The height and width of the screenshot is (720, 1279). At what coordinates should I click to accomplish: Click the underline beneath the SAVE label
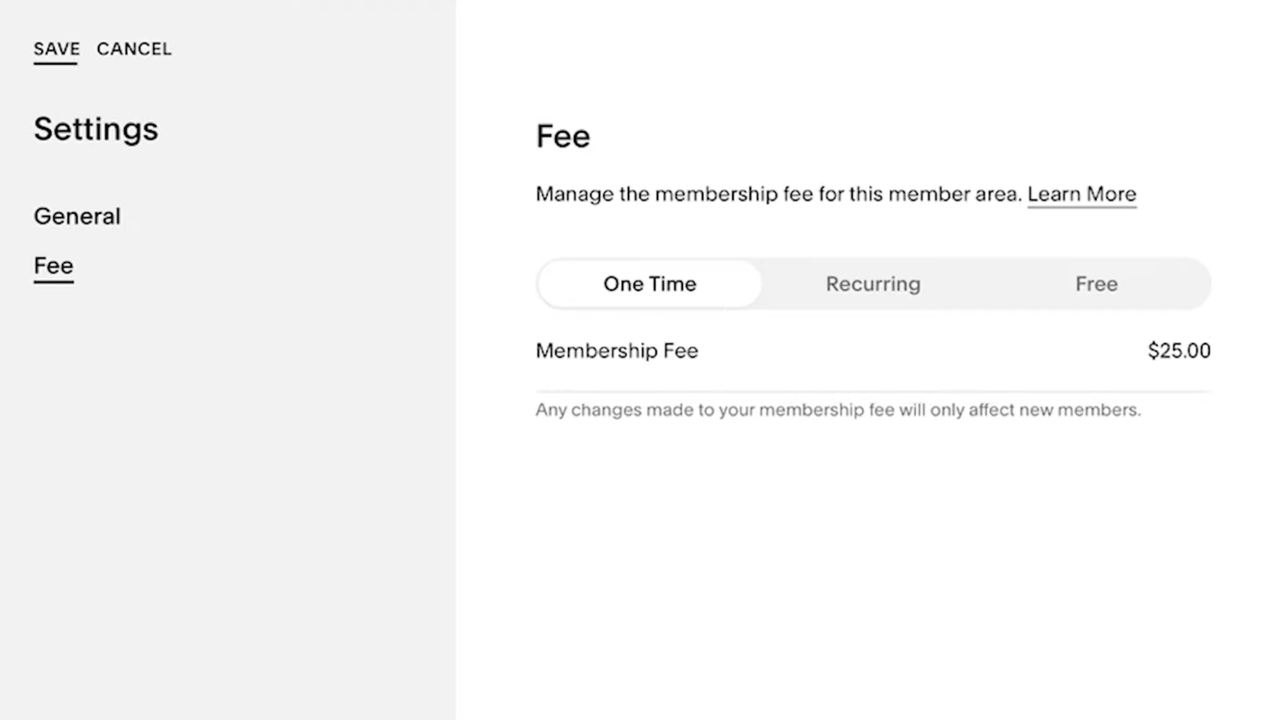click(56, 64)
